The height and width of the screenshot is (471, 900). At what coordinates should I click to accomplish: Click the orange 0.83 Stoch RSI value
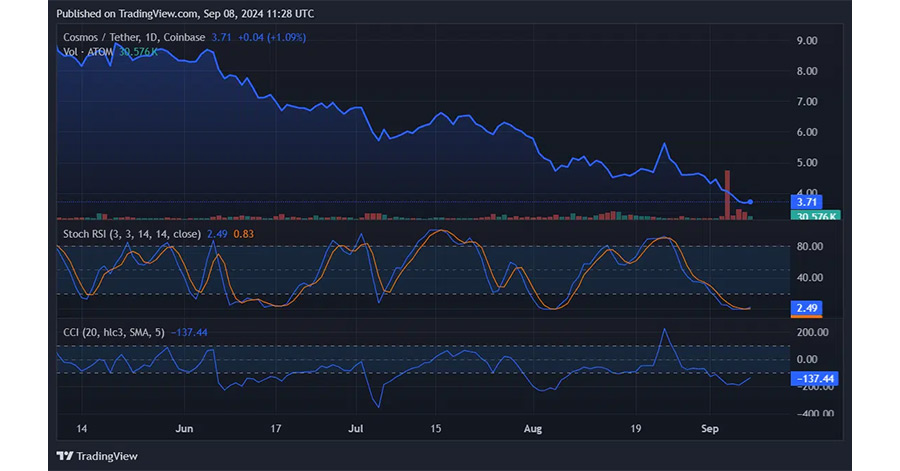tap(243, 234)
